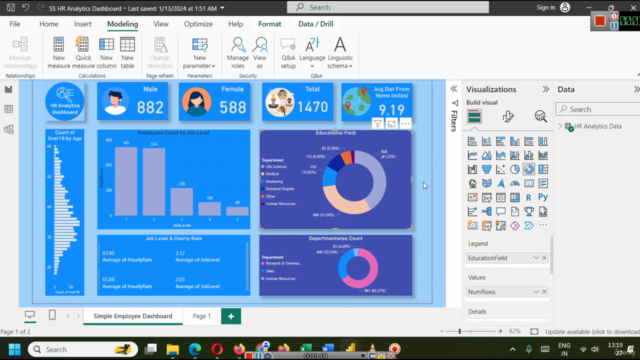
Task: Select the stacked bar chart visual
Action: pos(472,142)
